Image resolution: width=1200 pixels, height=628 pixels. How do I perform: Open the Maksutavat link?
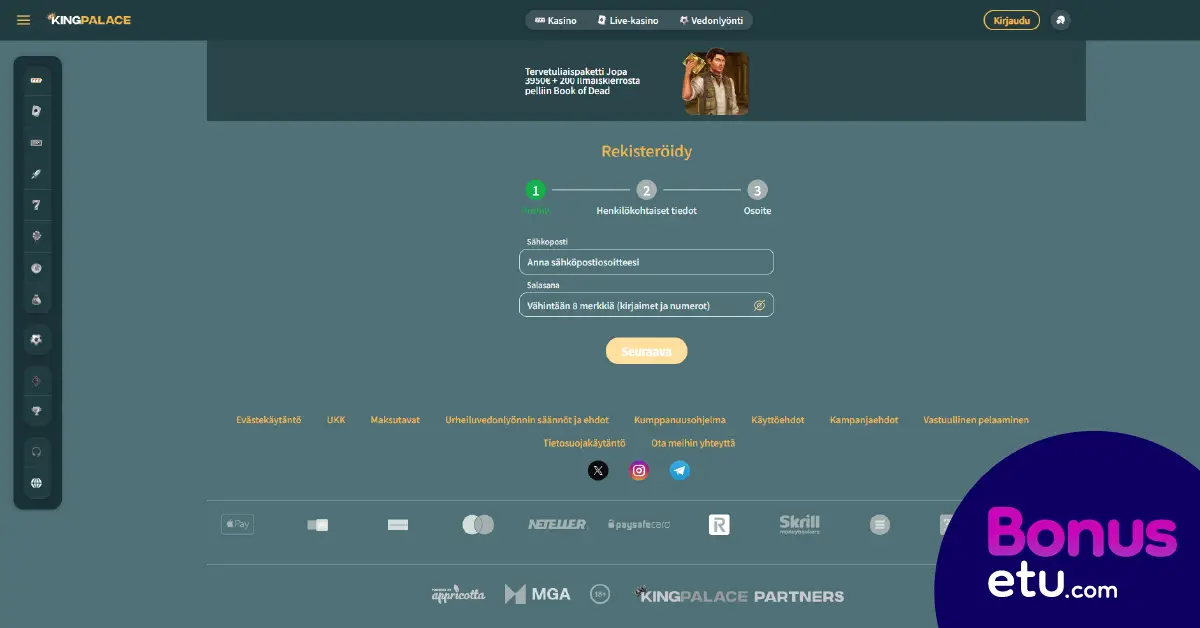pyautogui.click(x=395, y=420)
